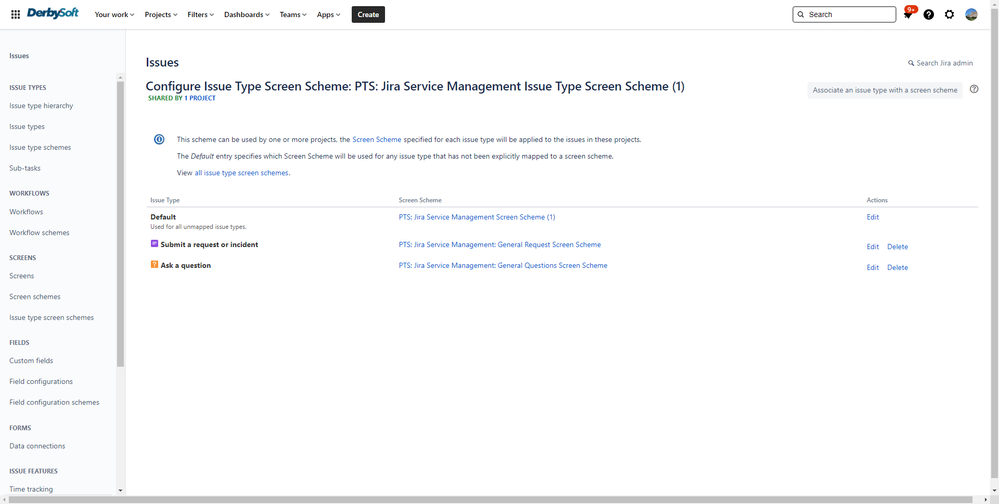Viewport: 999px width, 504px height.
Task: Click the purple Submit a request issue icon
Action: (x=154, y=243)
